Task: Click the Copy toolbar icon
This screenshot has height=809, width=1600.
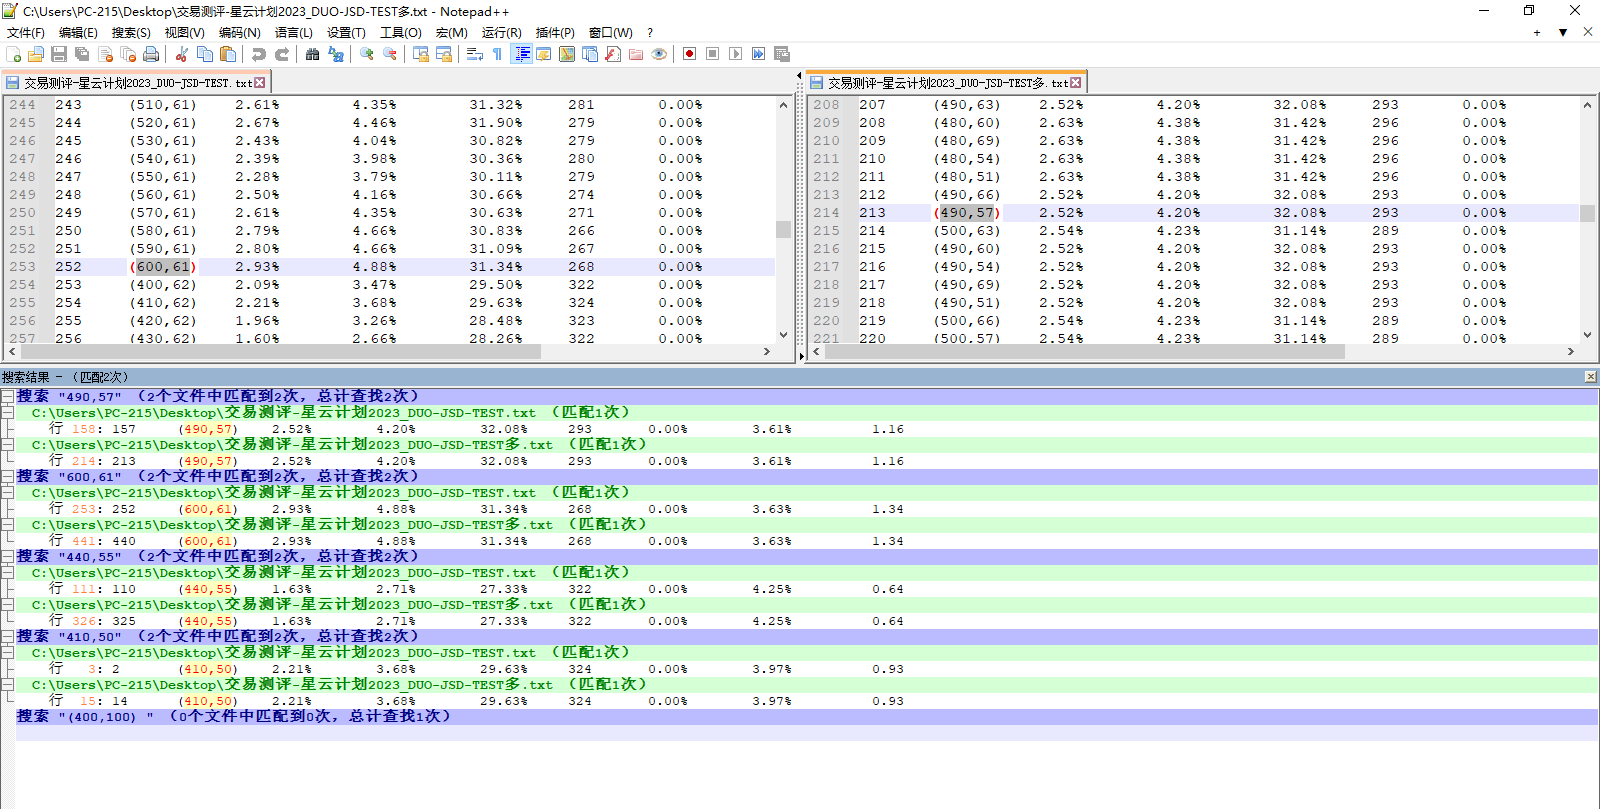Action: [x=205, y=54]
